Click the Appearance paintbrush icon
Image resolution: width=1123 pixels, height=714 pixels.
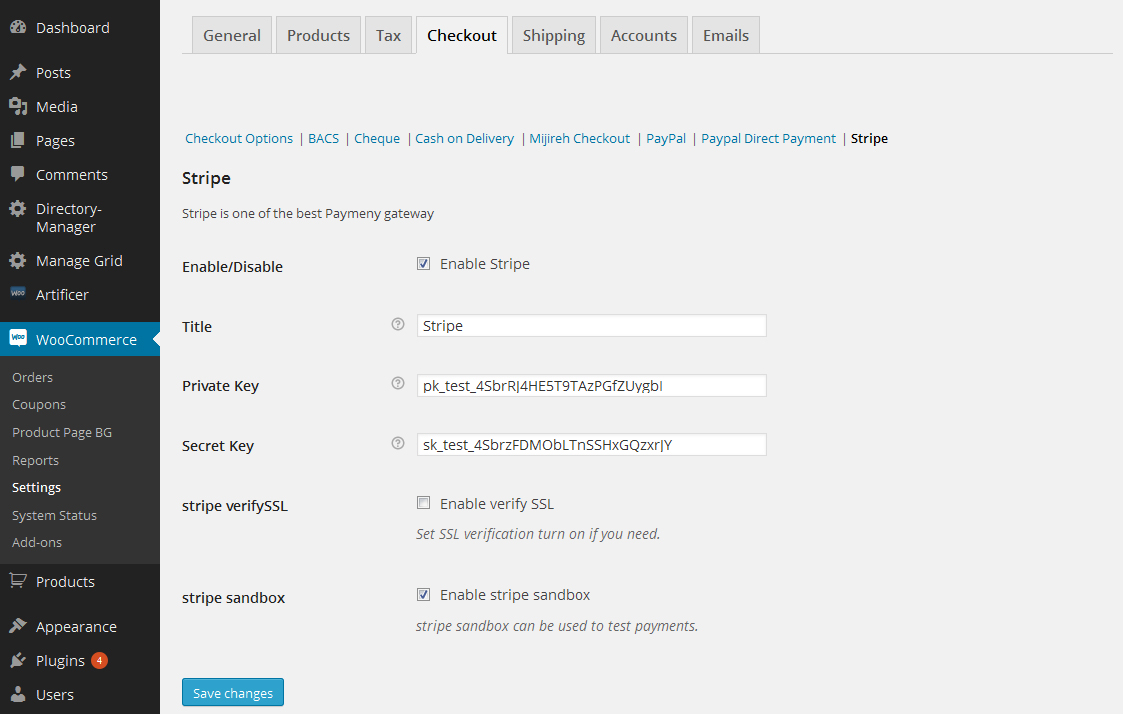point(18,626)
